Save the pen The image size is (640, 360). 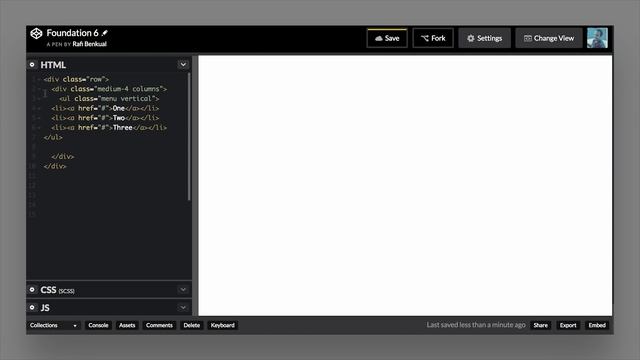click(x=387, y=38)
